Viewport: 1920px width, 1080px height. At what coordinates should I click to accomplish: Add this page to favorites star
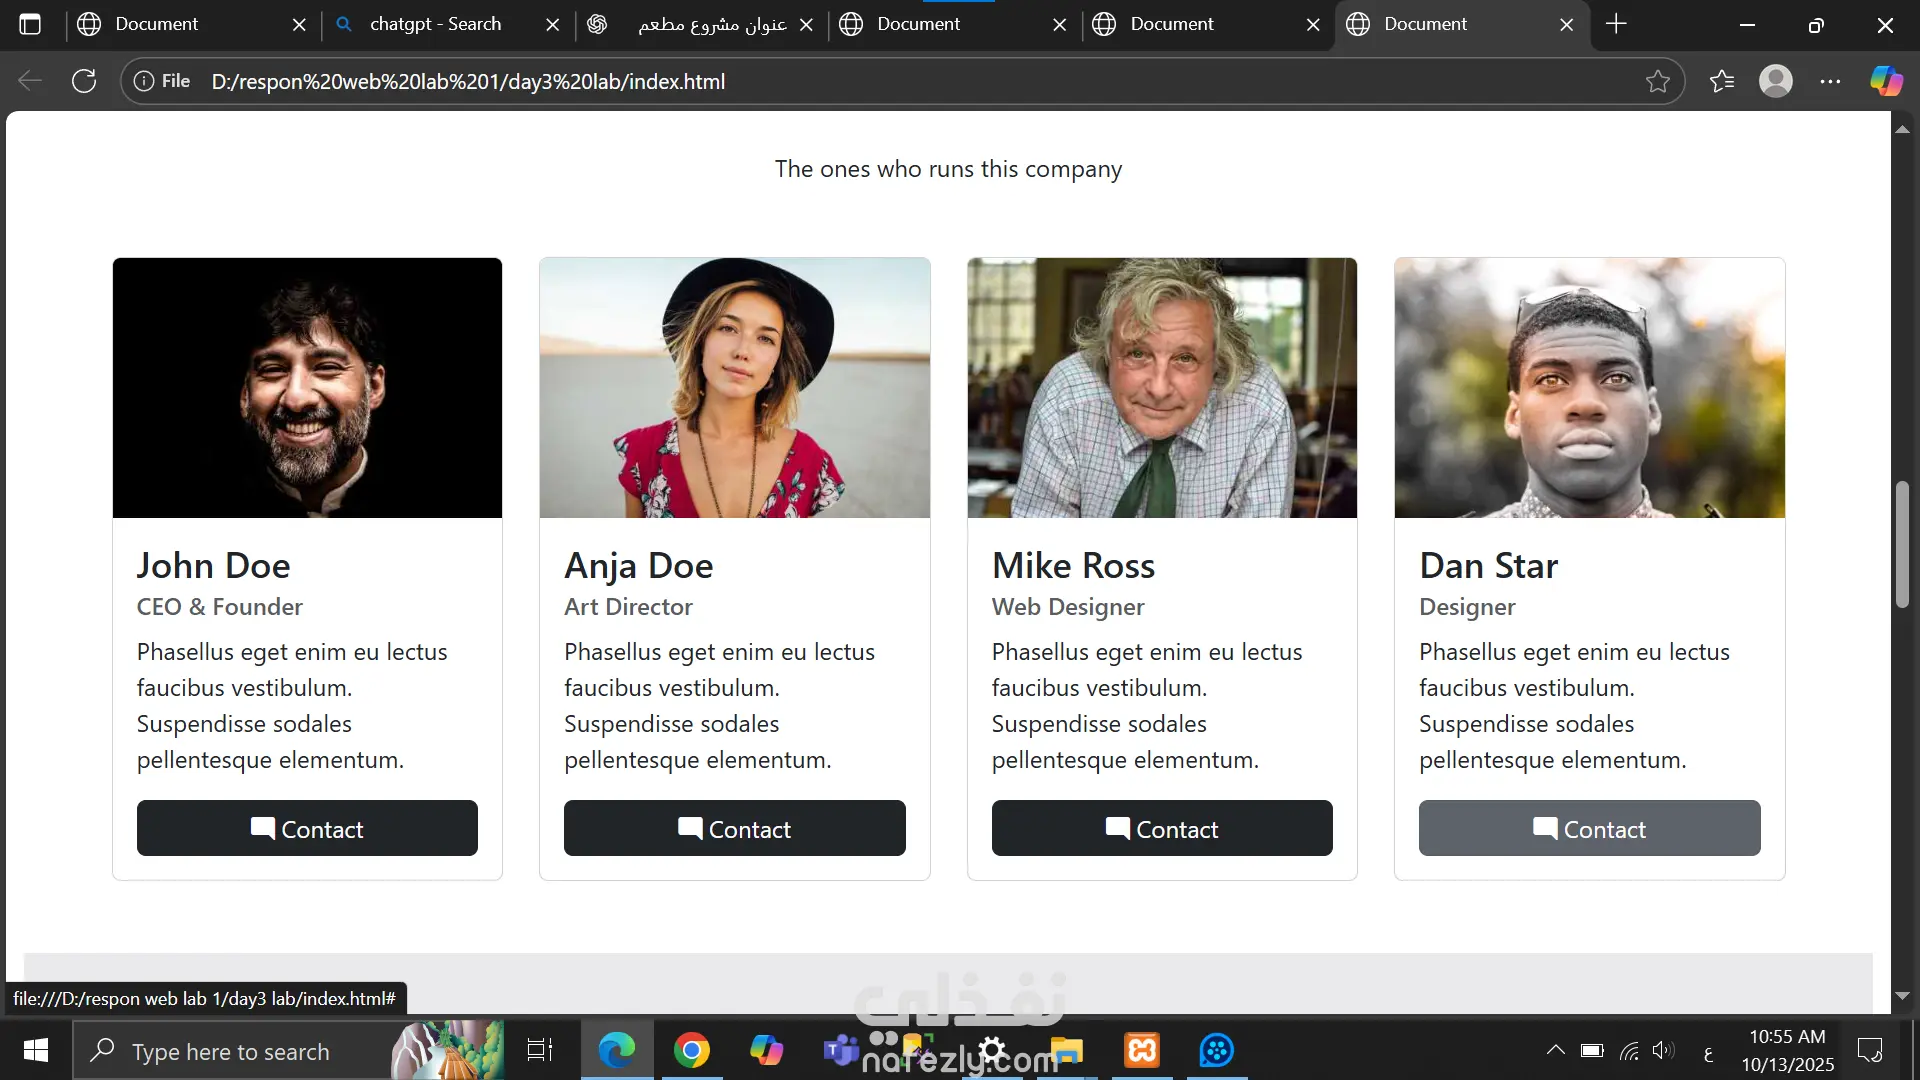click(x=1657, y=81)
